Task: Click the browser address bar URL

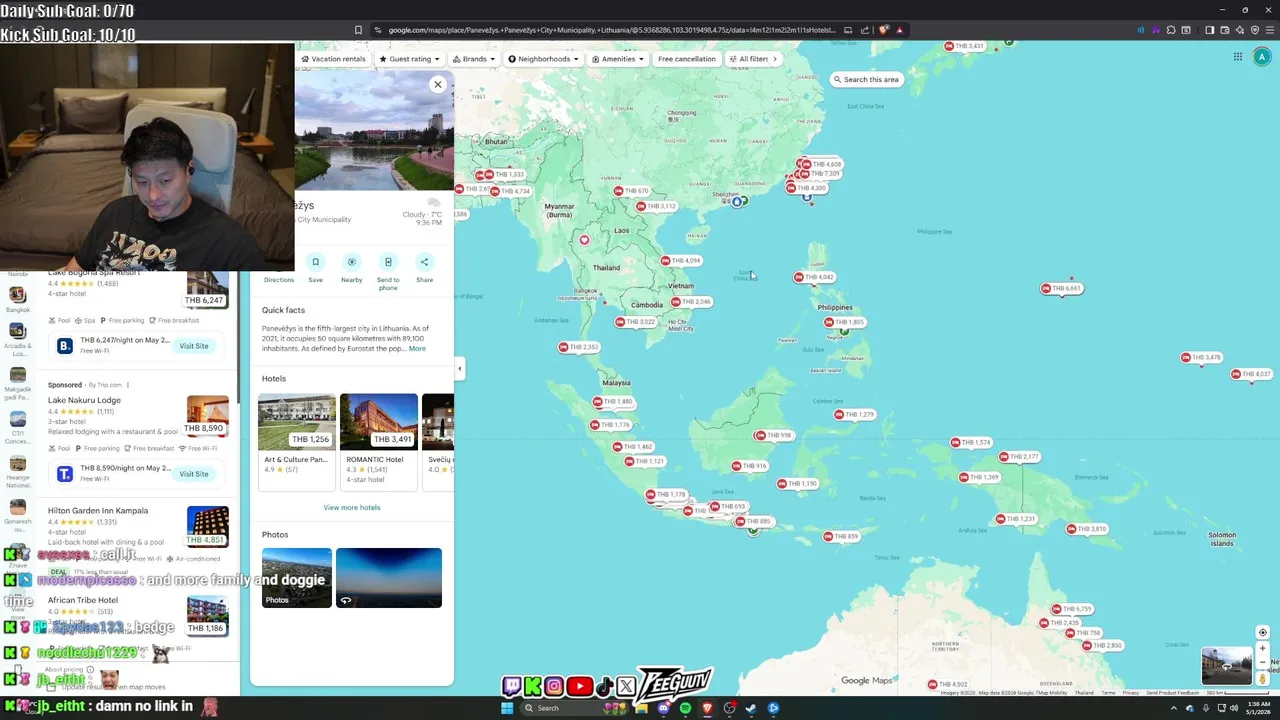Action: tap(610, 30)
